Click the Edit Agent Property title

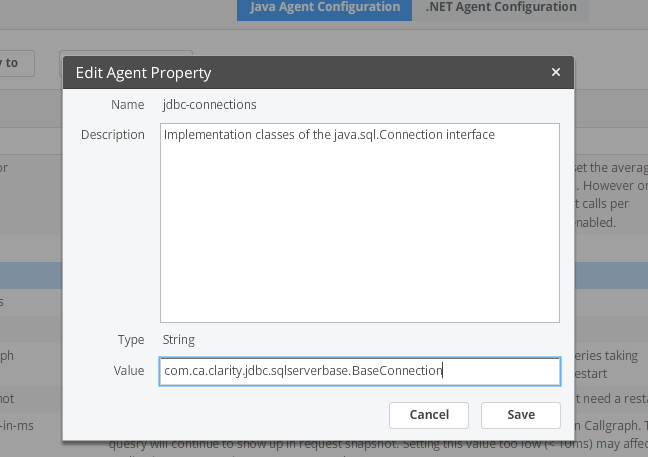tap(143, 73)
